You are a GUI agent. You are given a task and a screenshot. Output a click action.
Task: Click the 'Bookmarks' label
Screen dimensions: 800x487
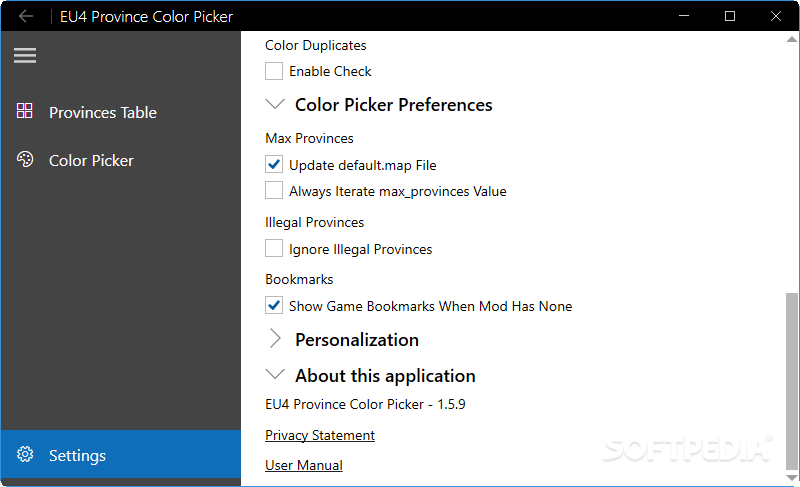[x=299, y=279]
